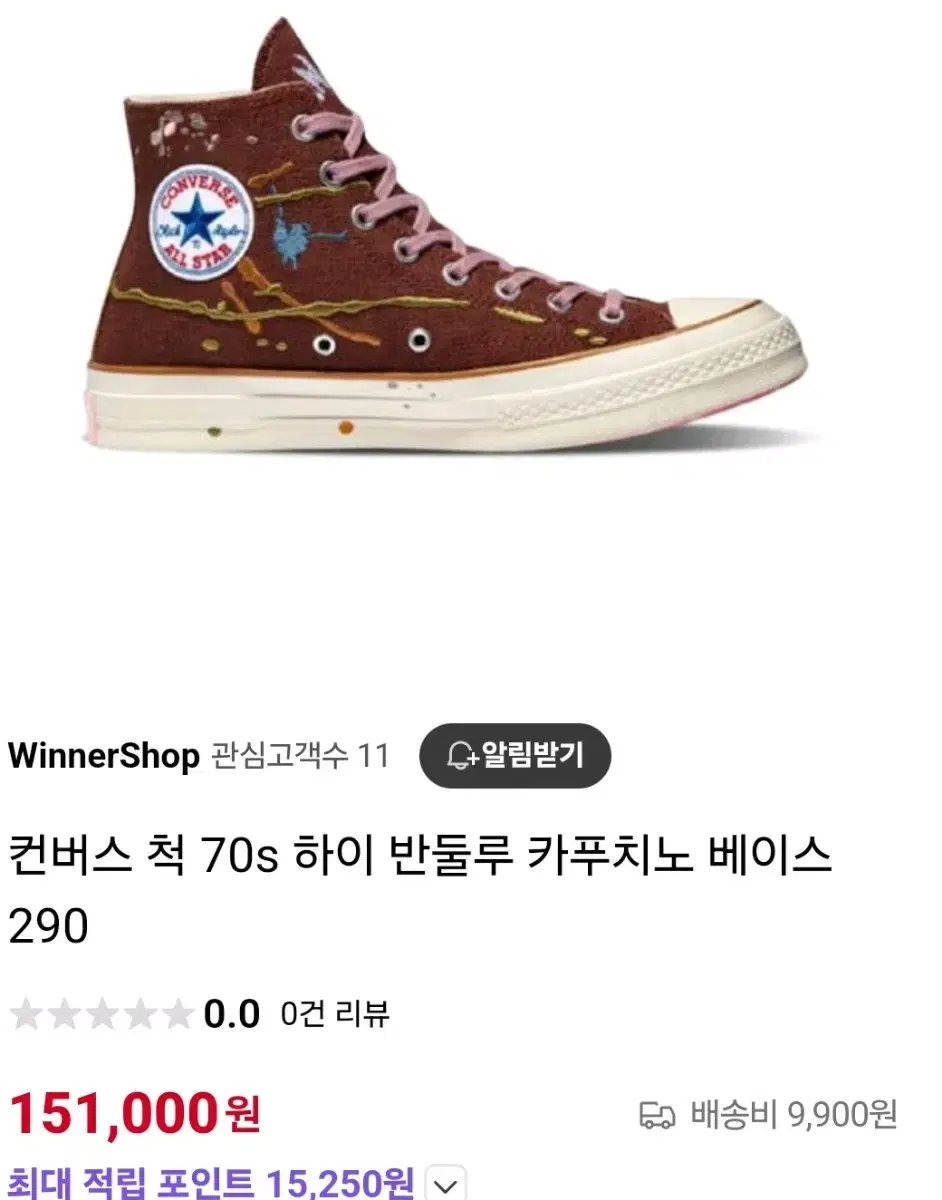Open the 컨버스 척 70s product title

pyautogui.click(x=420, y=890)
